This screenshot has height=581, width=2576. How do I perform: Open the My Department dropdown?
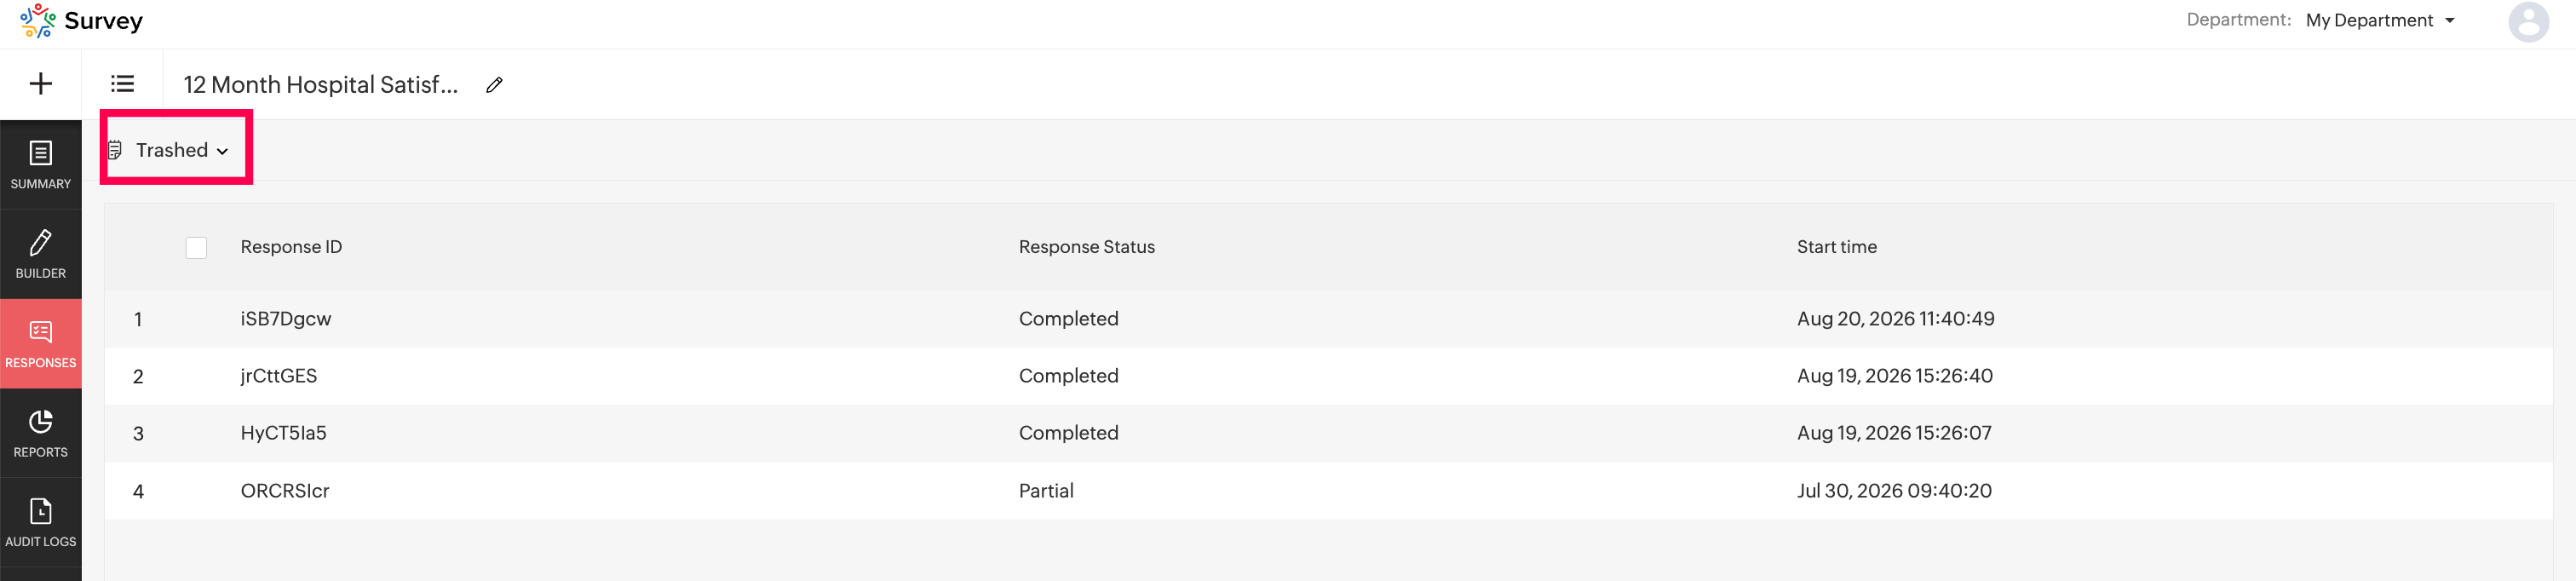click(2380, 20)
